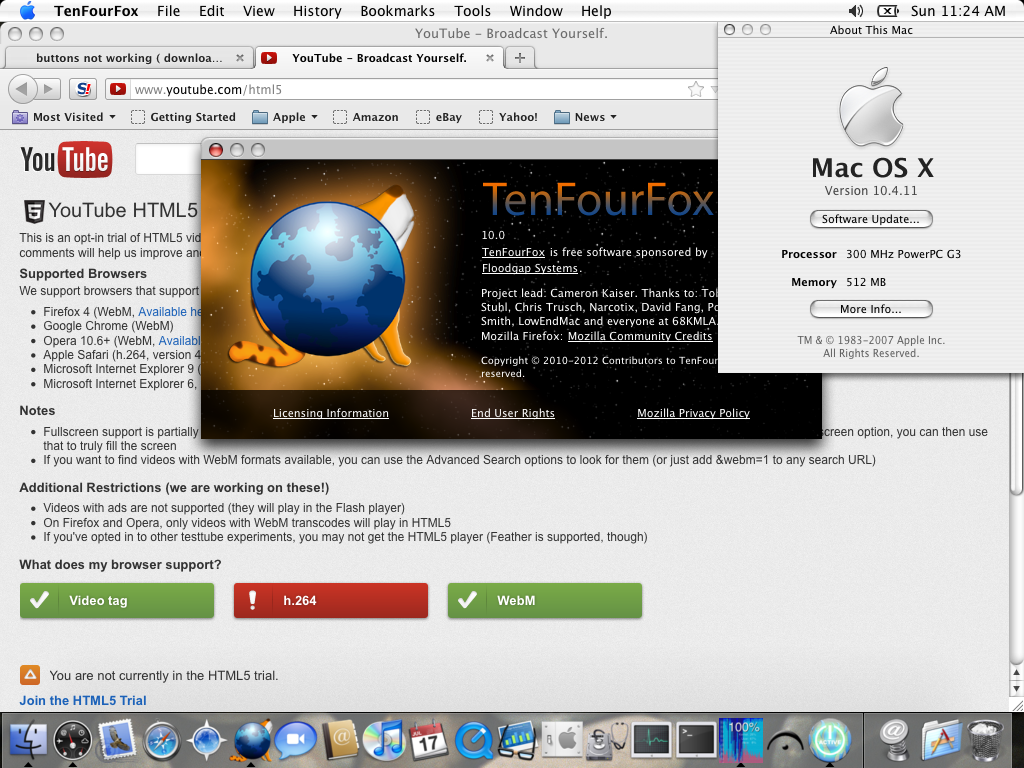1024x768 pixels.
Task: Expand the Apple bookmarks folder
Action: click(x=285, y=117)
